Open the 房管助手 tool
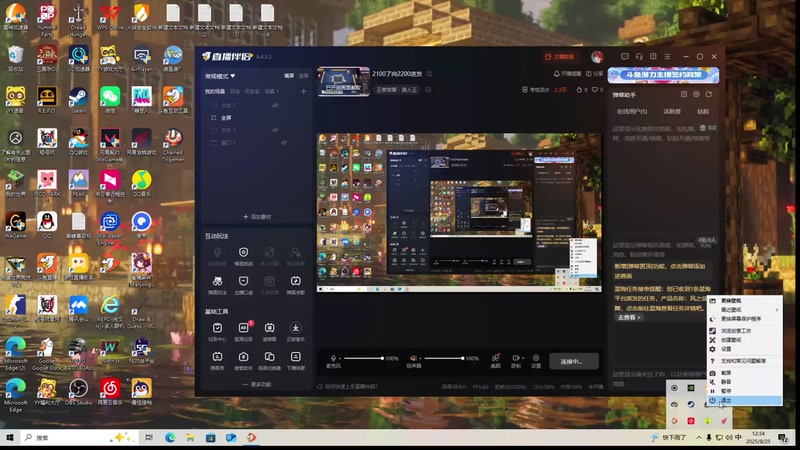The width and height of the screenshot is (800, 450). pyautogui.click(x=243, y=360)
